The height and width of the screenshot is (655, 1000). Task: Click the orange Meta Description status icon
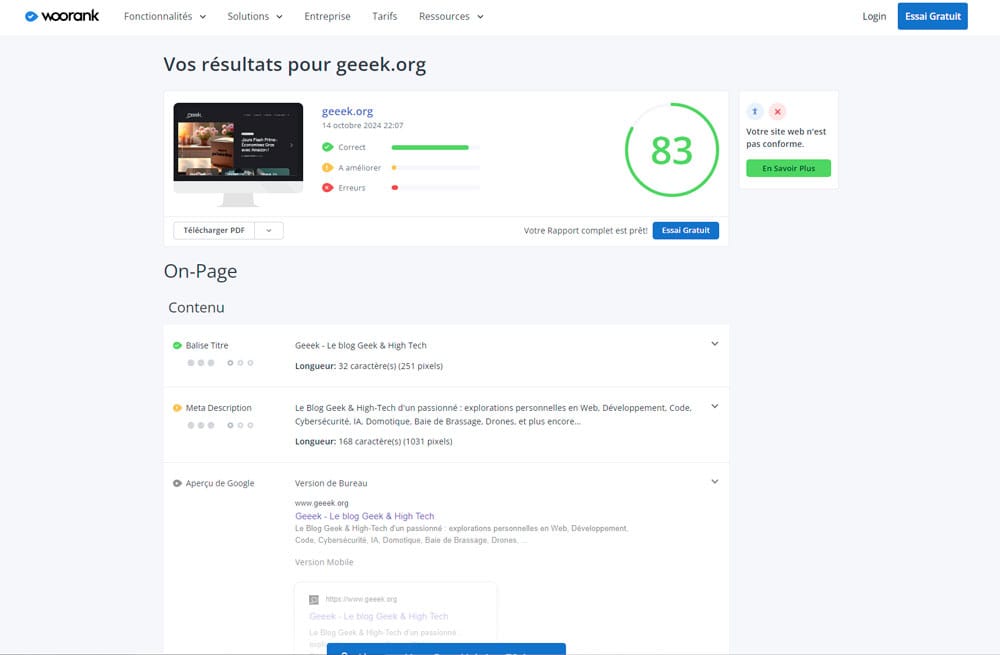[177, 408]
